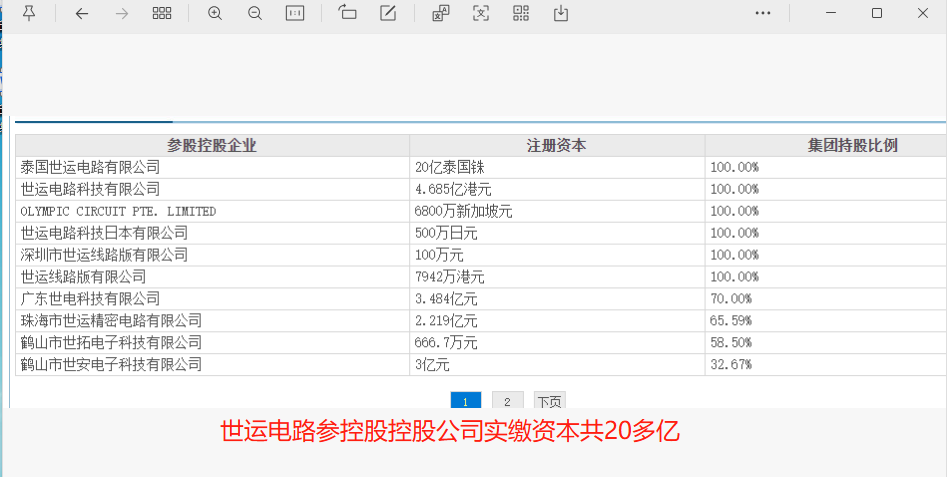
Task: Save the image to disk
Action: (561, 13)
